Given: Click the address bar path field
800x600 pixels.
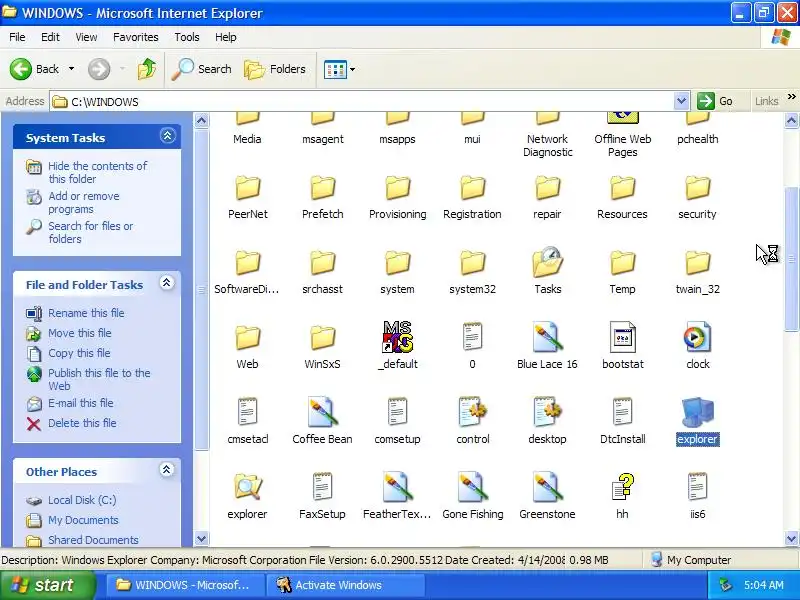Looking at the screenshot, I should 362,101.
